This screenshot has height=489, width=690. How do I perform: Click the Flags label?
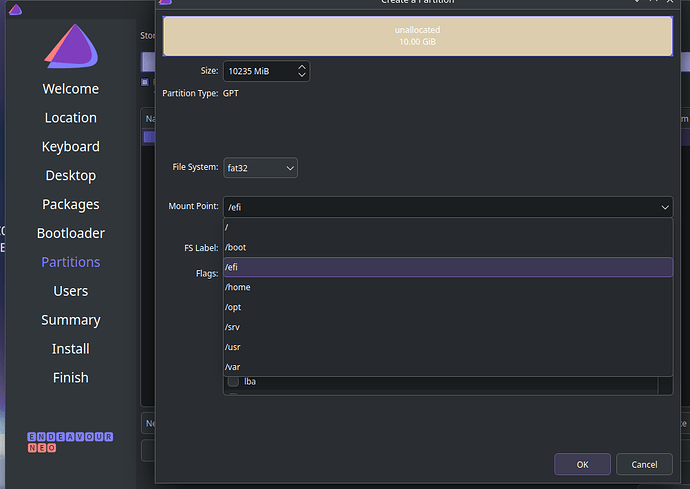pos(207,273)
